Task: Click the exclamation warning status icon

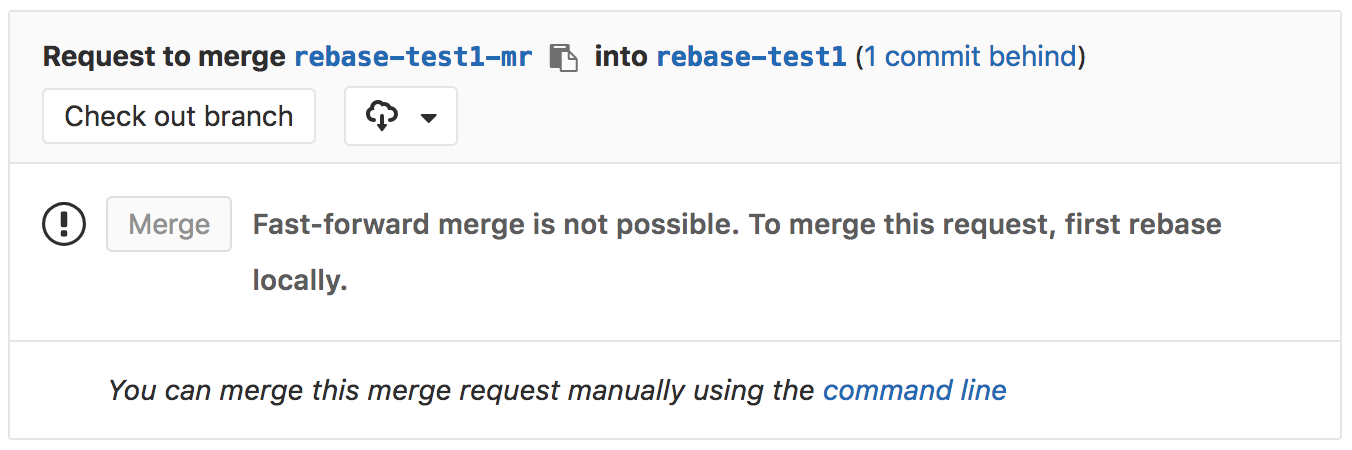Action: point(64,224)
